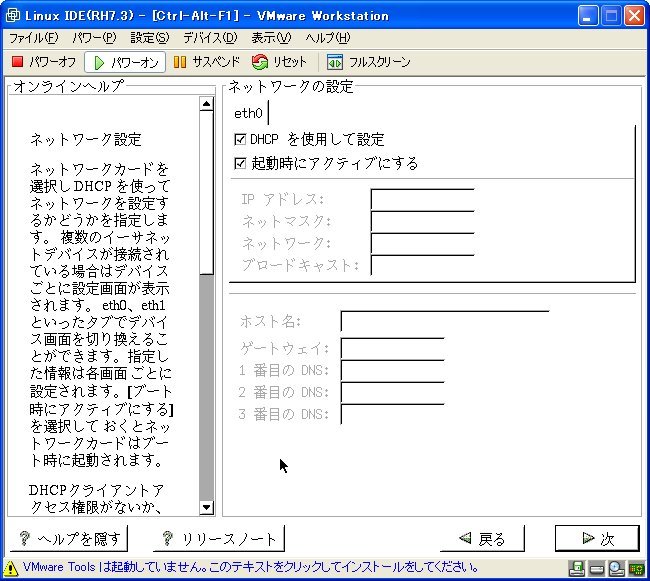
Task: Minimize the VMware Workstation window
Action: [x=588, y=16]
